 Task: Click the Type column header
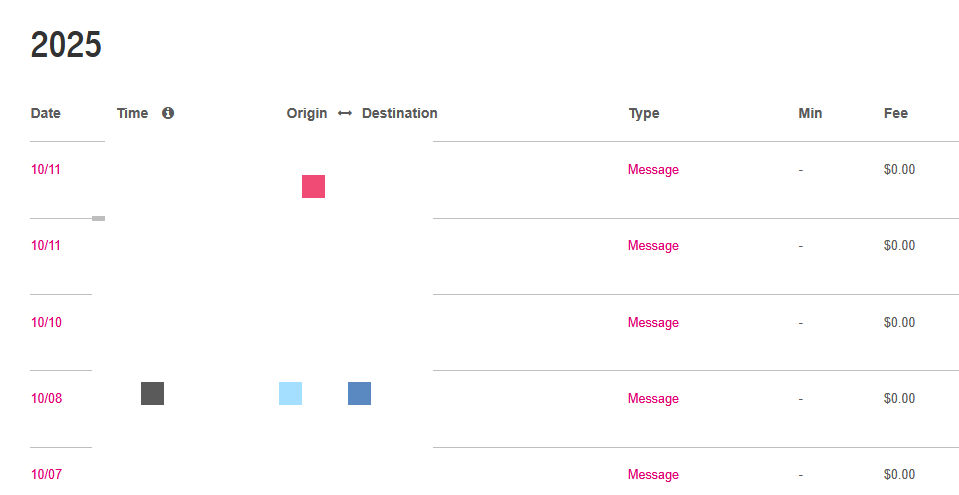pos(644,113)
